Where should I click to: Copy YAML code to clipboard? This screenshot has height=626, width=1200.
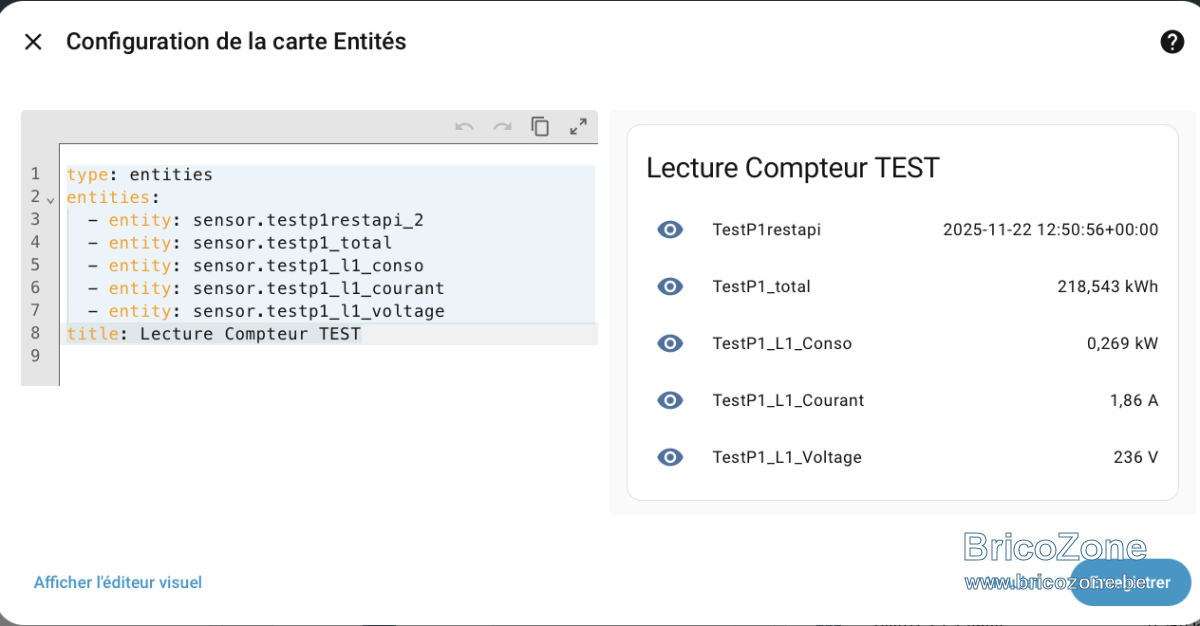point(540,127)
